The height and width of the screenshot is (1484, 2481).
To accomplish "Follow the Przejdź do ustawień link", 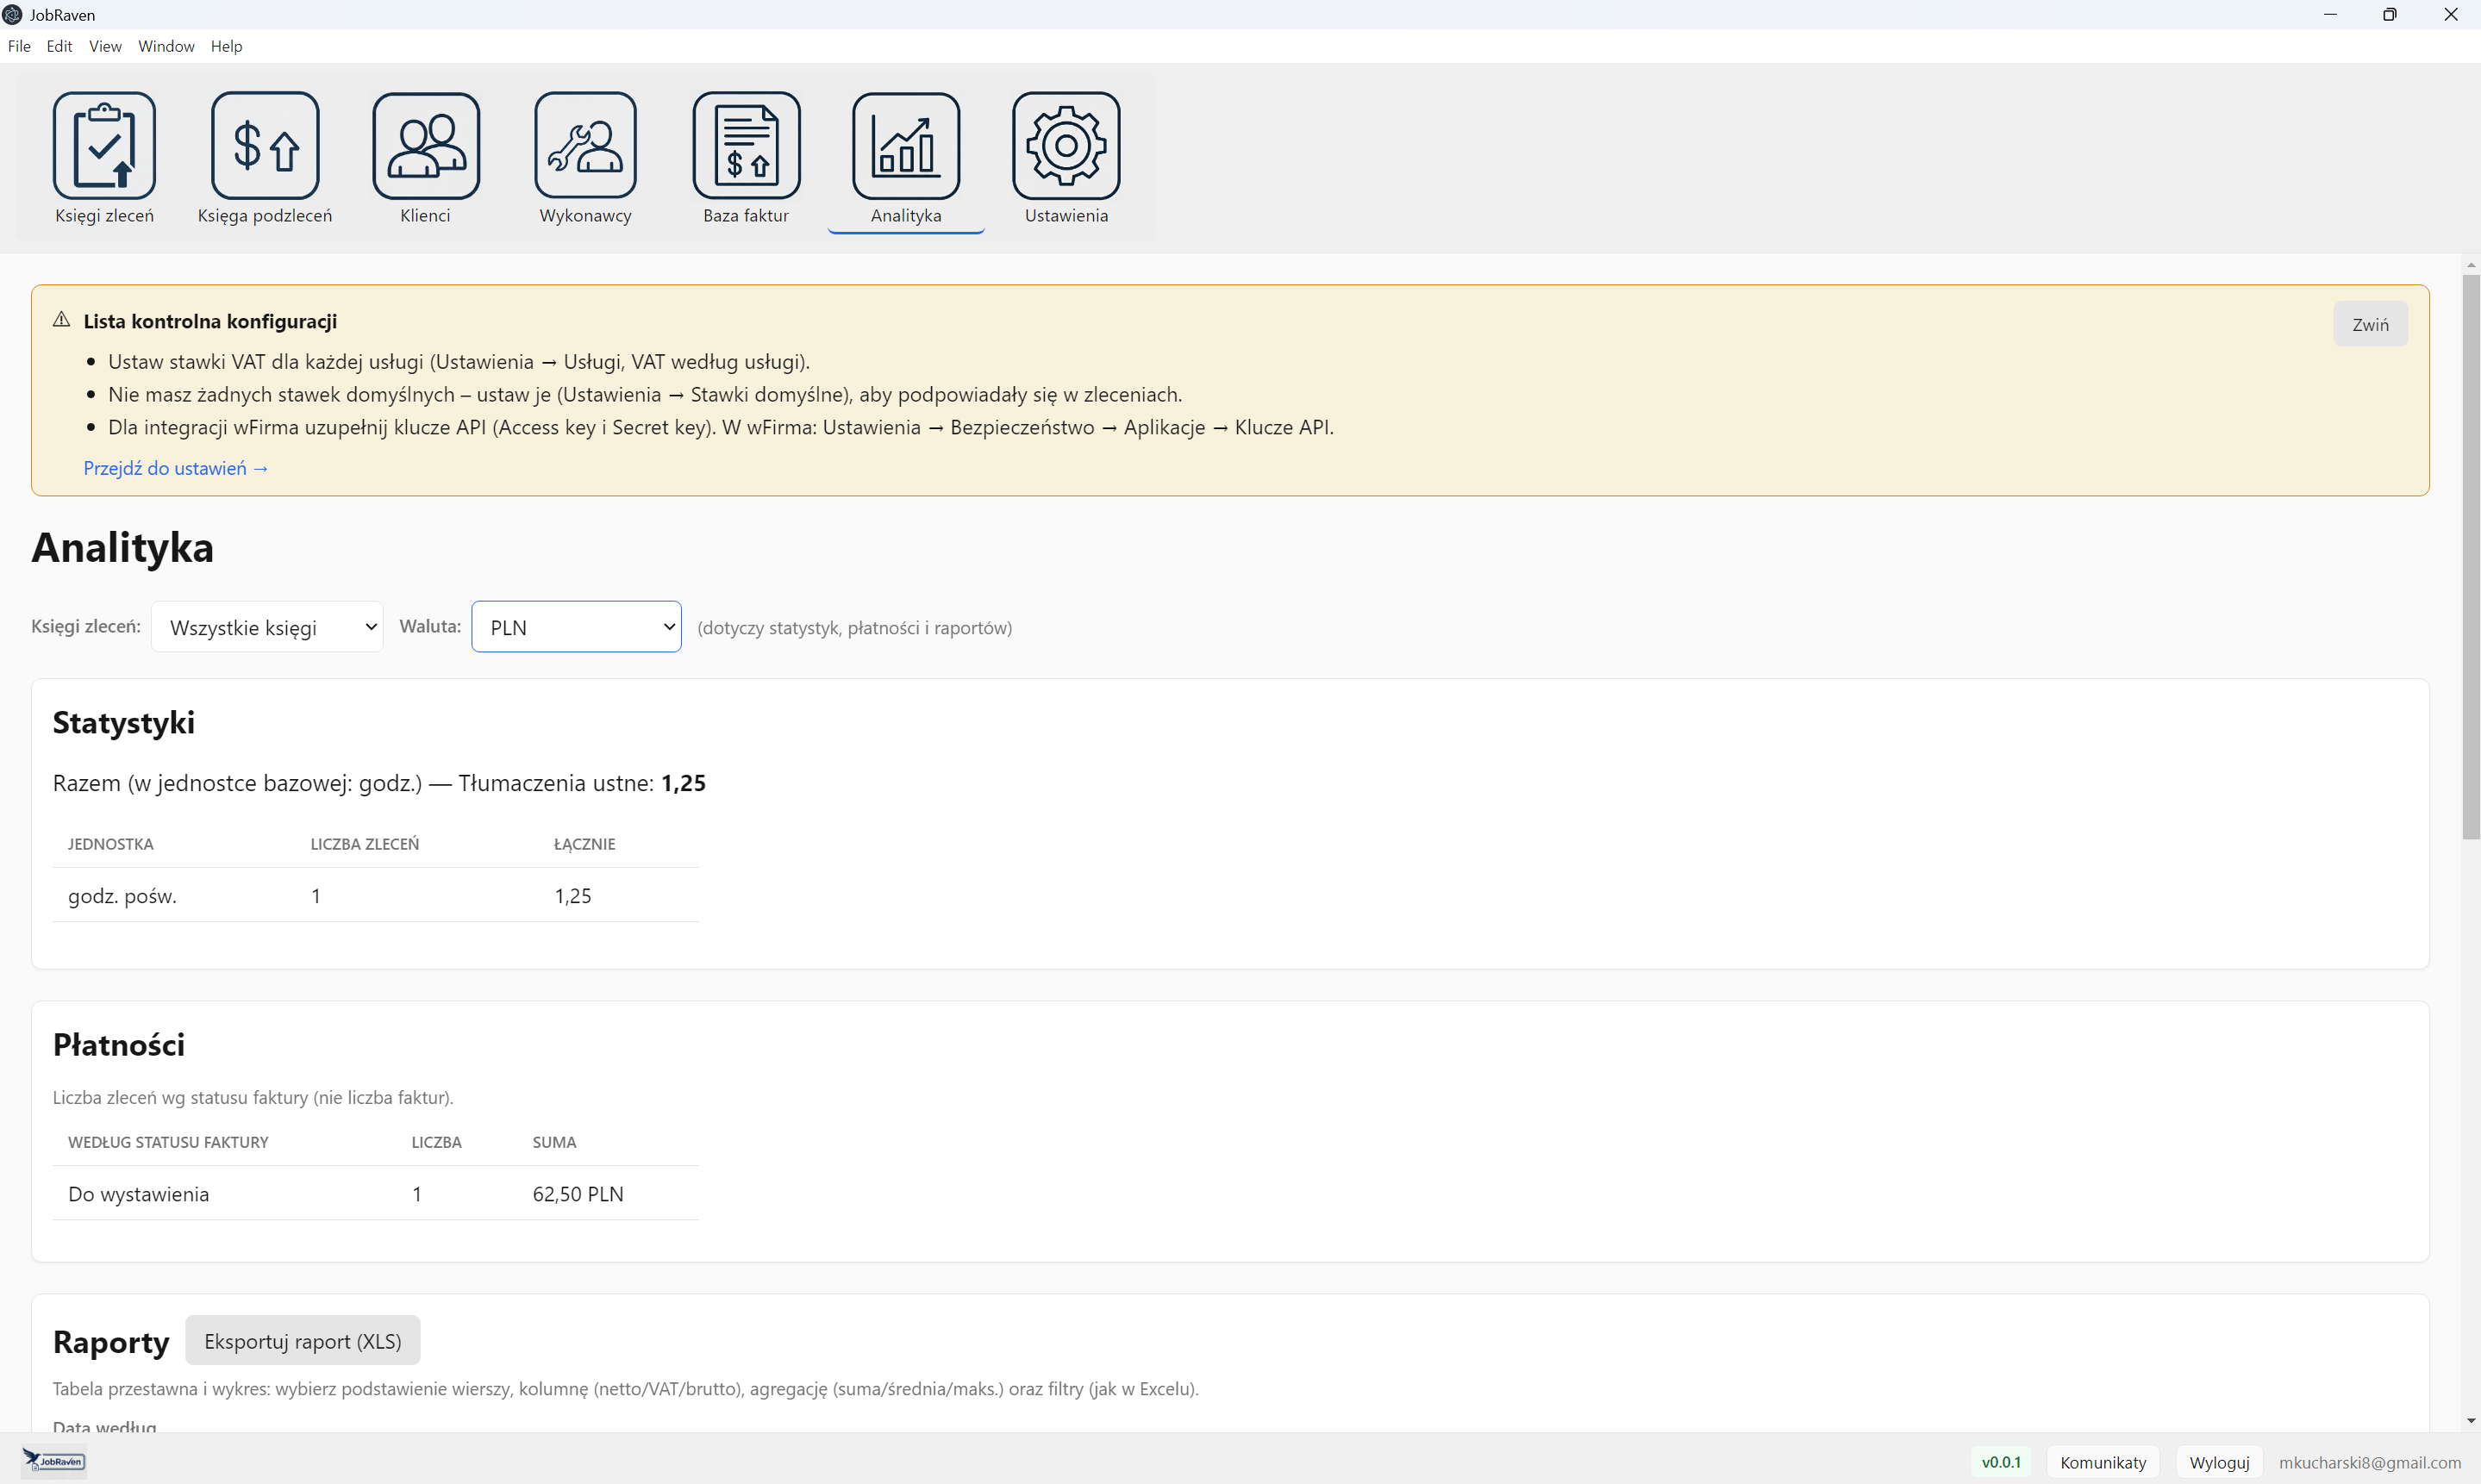I will (x=176, y=468).
